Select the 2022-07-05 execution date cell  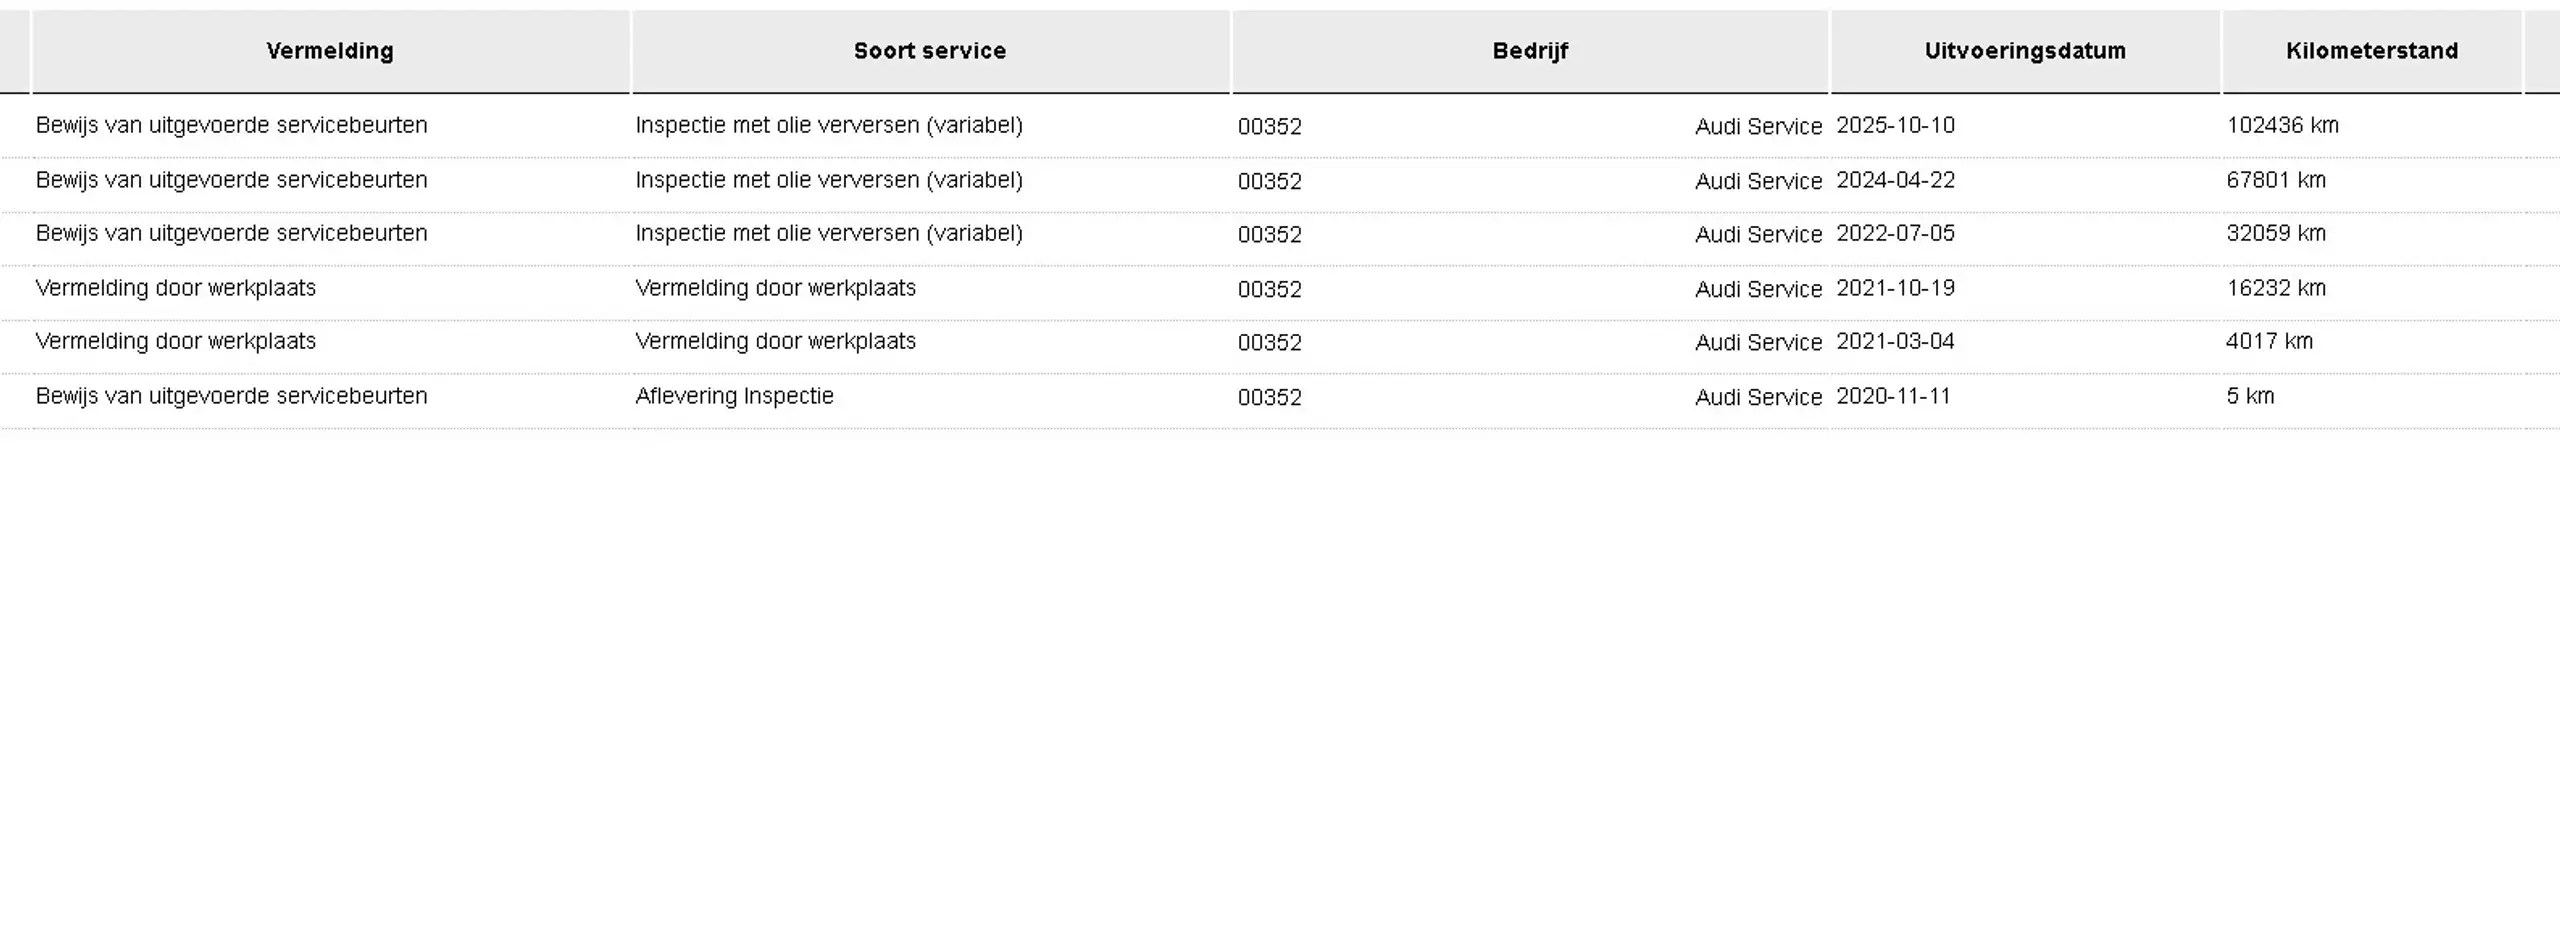(x=1895, y=234)
